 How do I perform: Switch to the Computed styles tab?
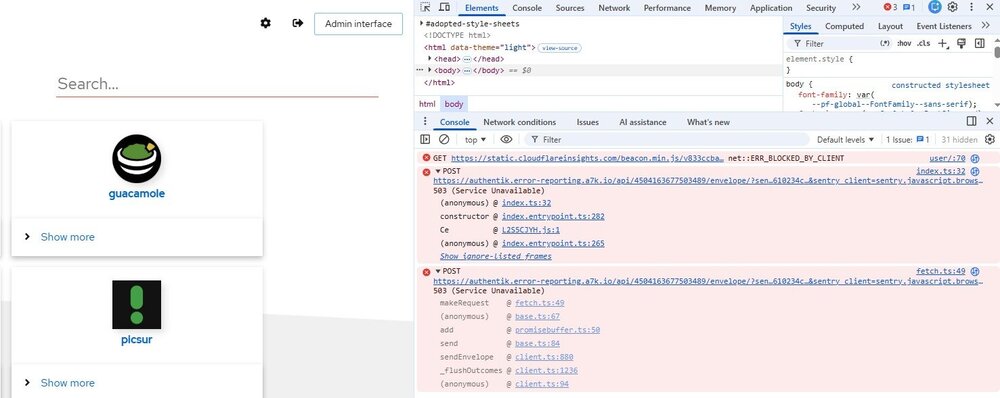pos(844,26)
